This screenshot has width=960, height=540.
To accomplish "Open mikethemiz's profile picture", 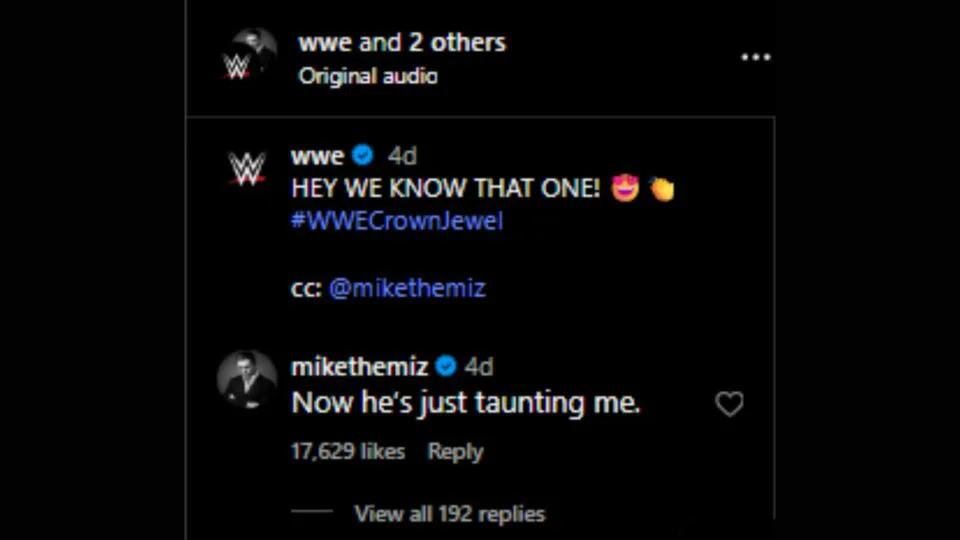I will pos(246,379).
